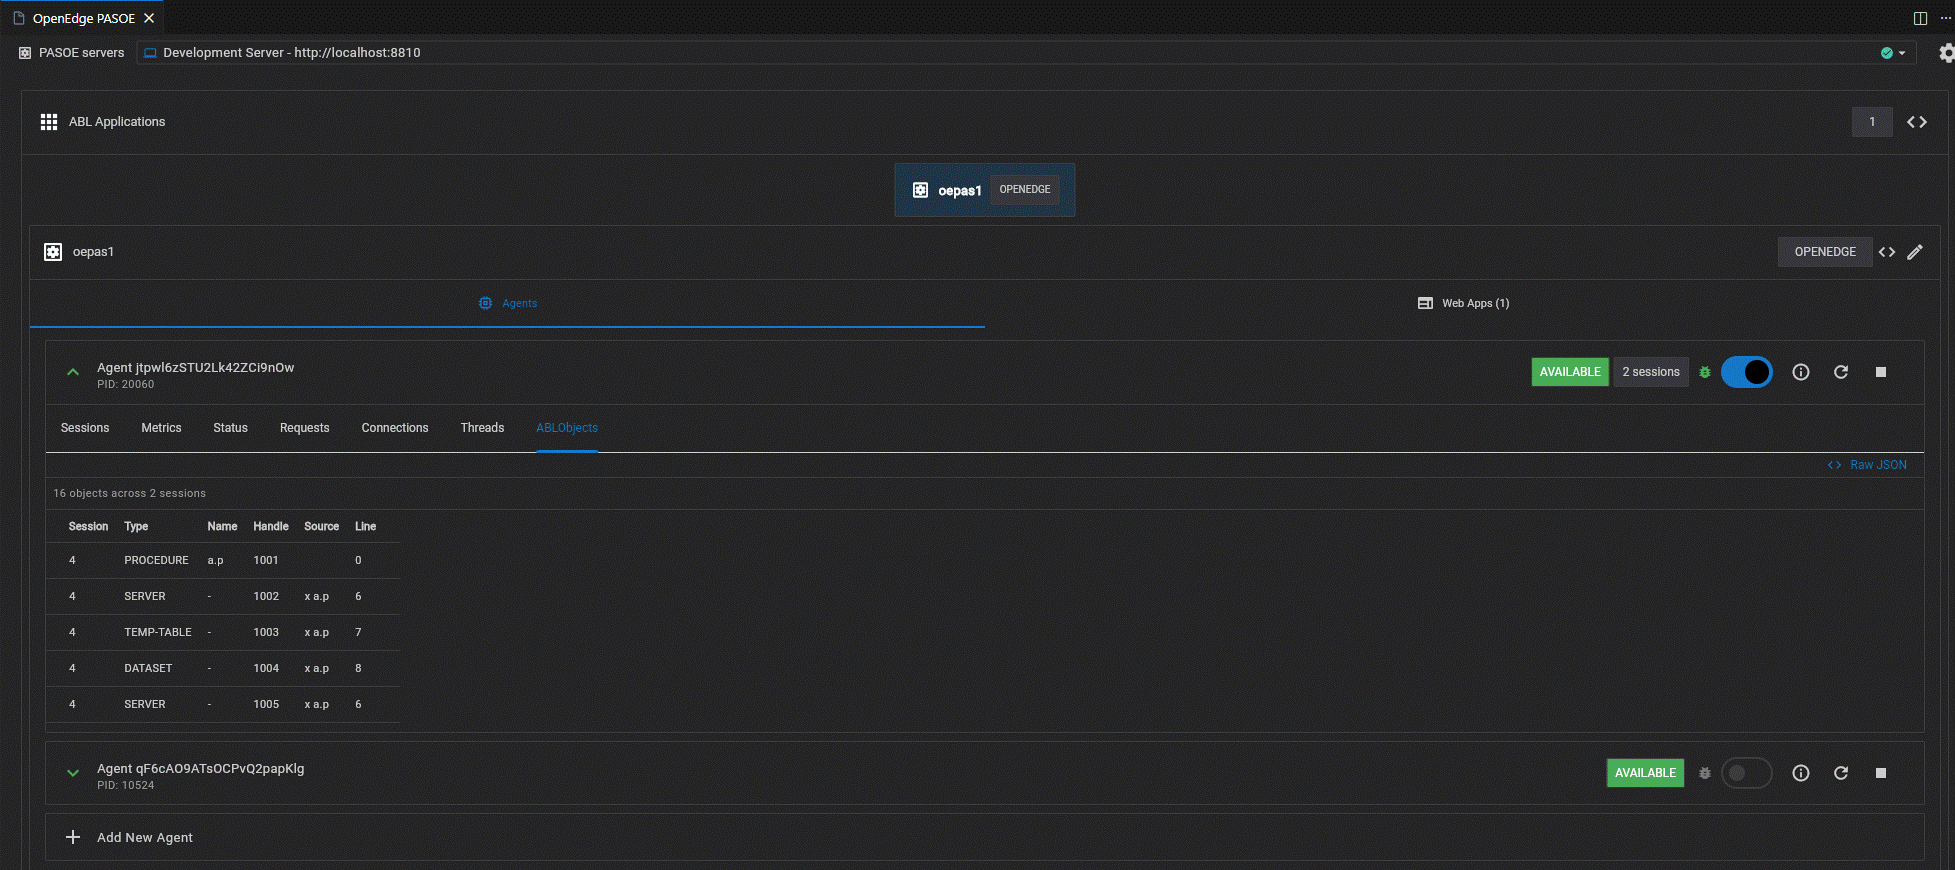View raw code for oepas1 application

pyautogui.click(x=1887, y=252)
